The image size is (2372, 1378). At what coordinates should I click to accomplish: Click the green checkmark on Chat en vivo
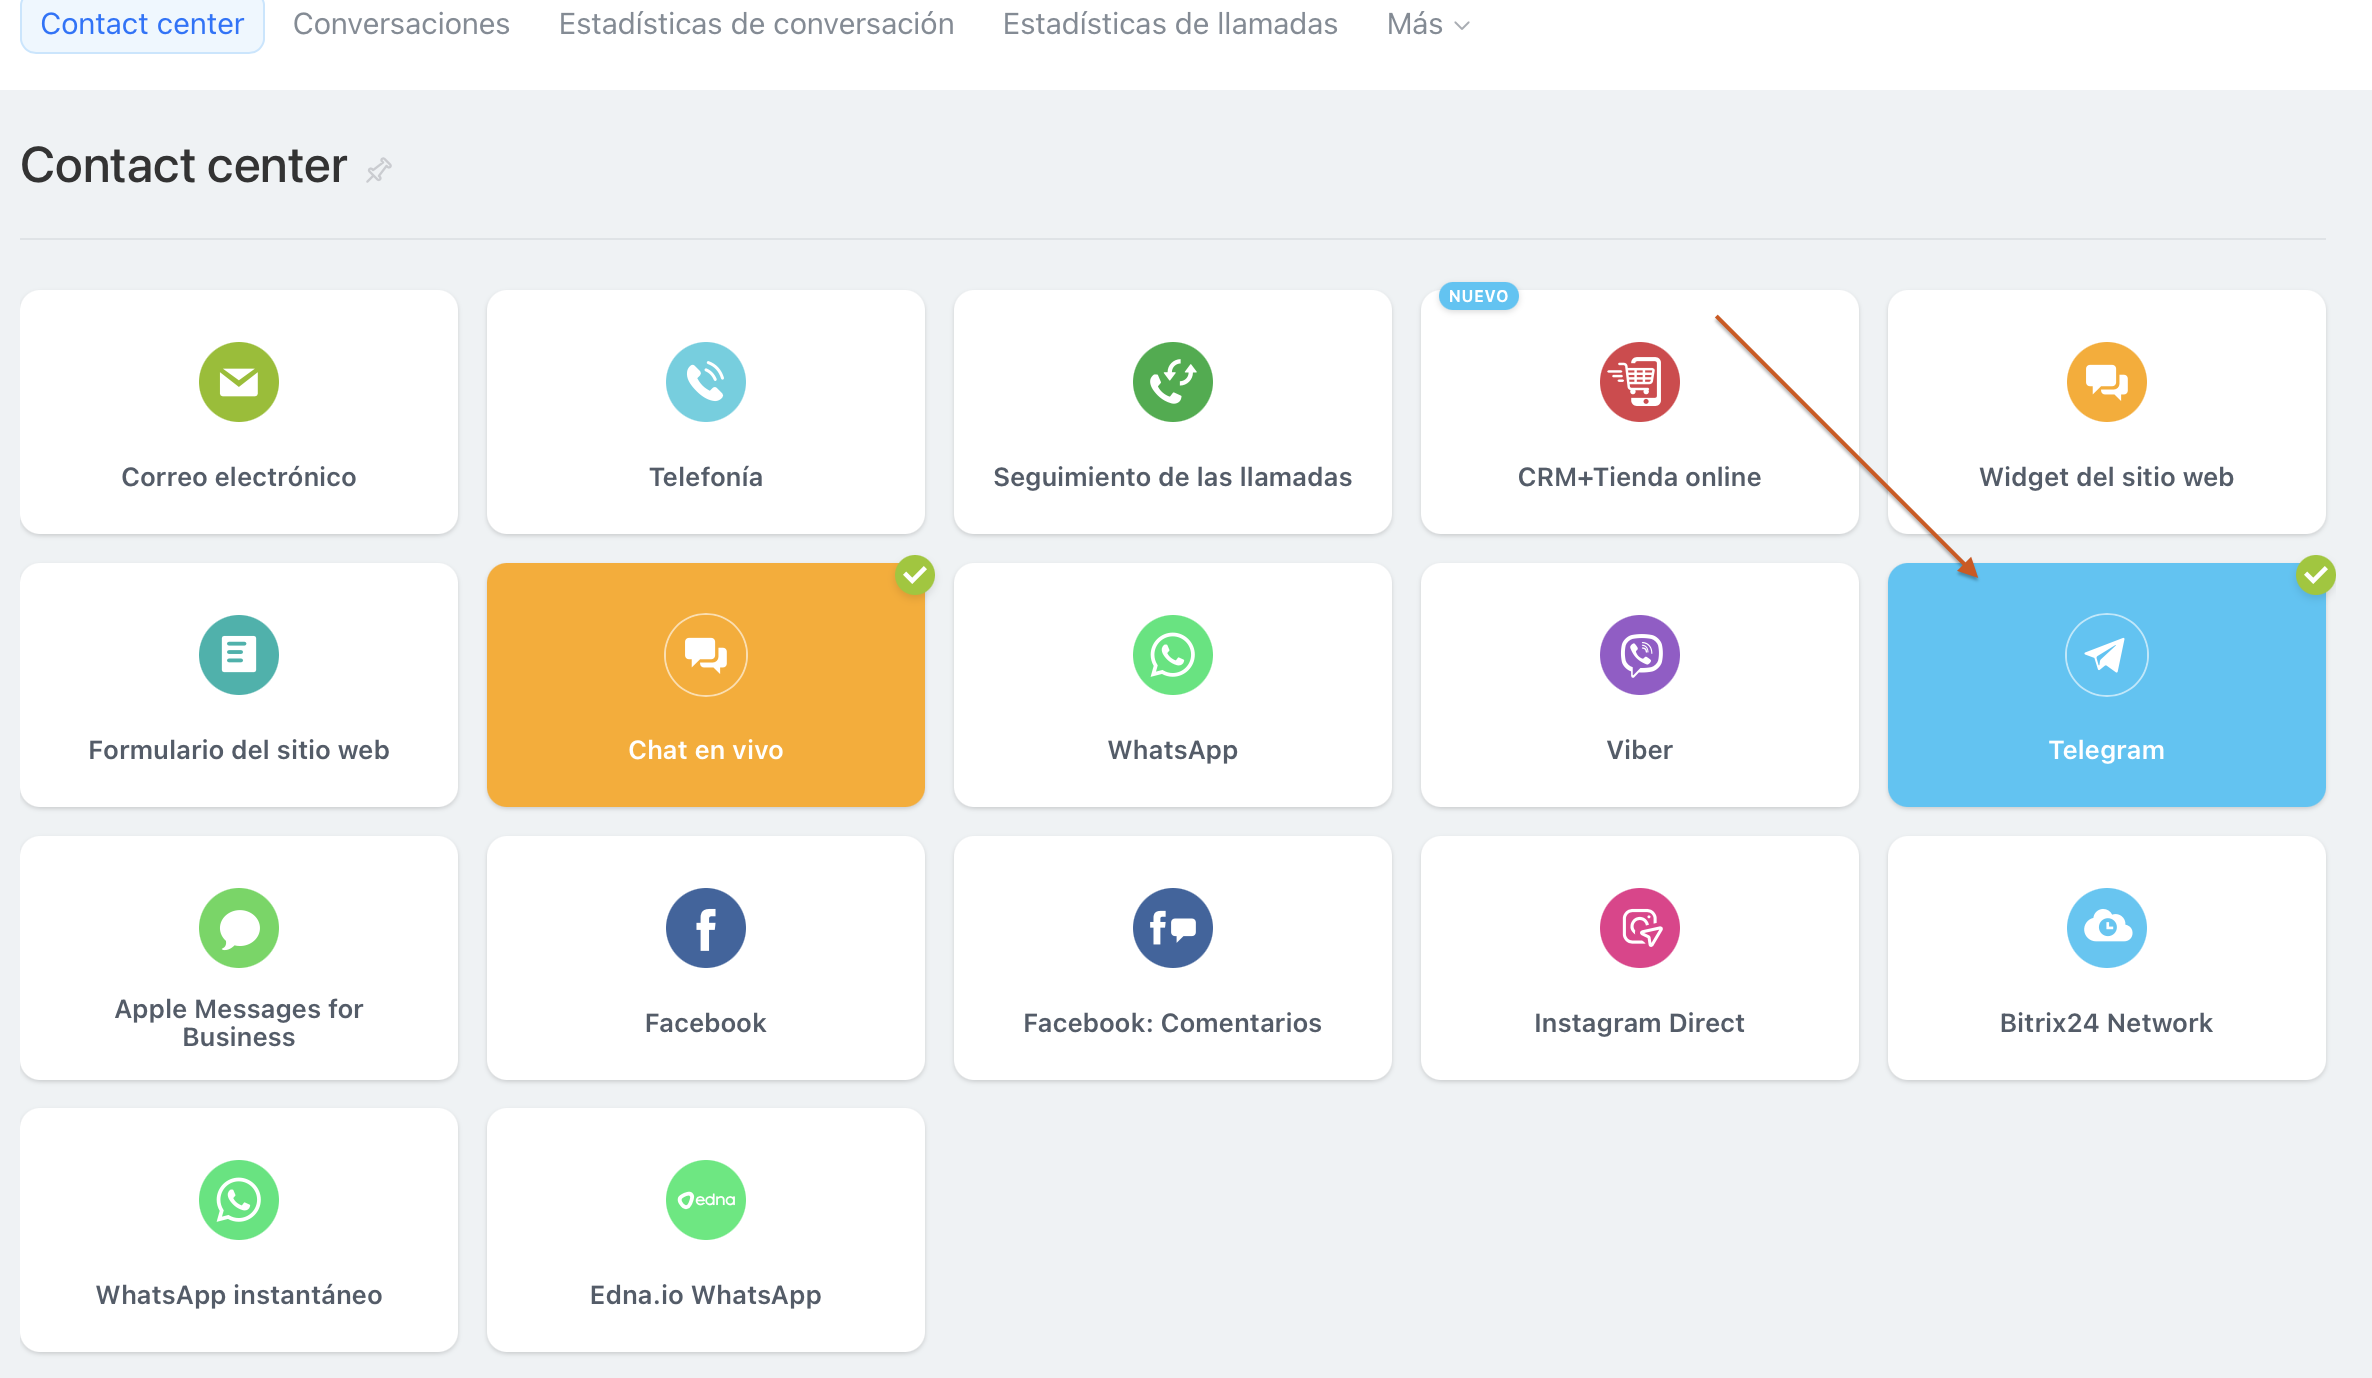pyautogui.click(x=914, y=575)
